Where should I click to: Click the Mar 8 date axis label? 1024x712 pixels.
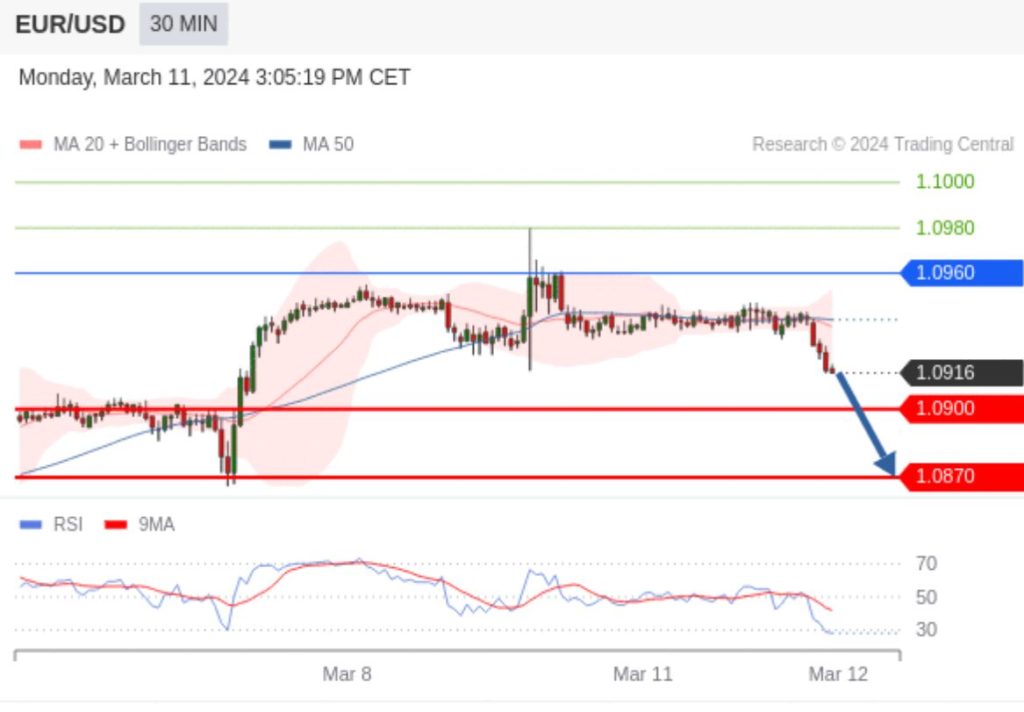point(347,674)
